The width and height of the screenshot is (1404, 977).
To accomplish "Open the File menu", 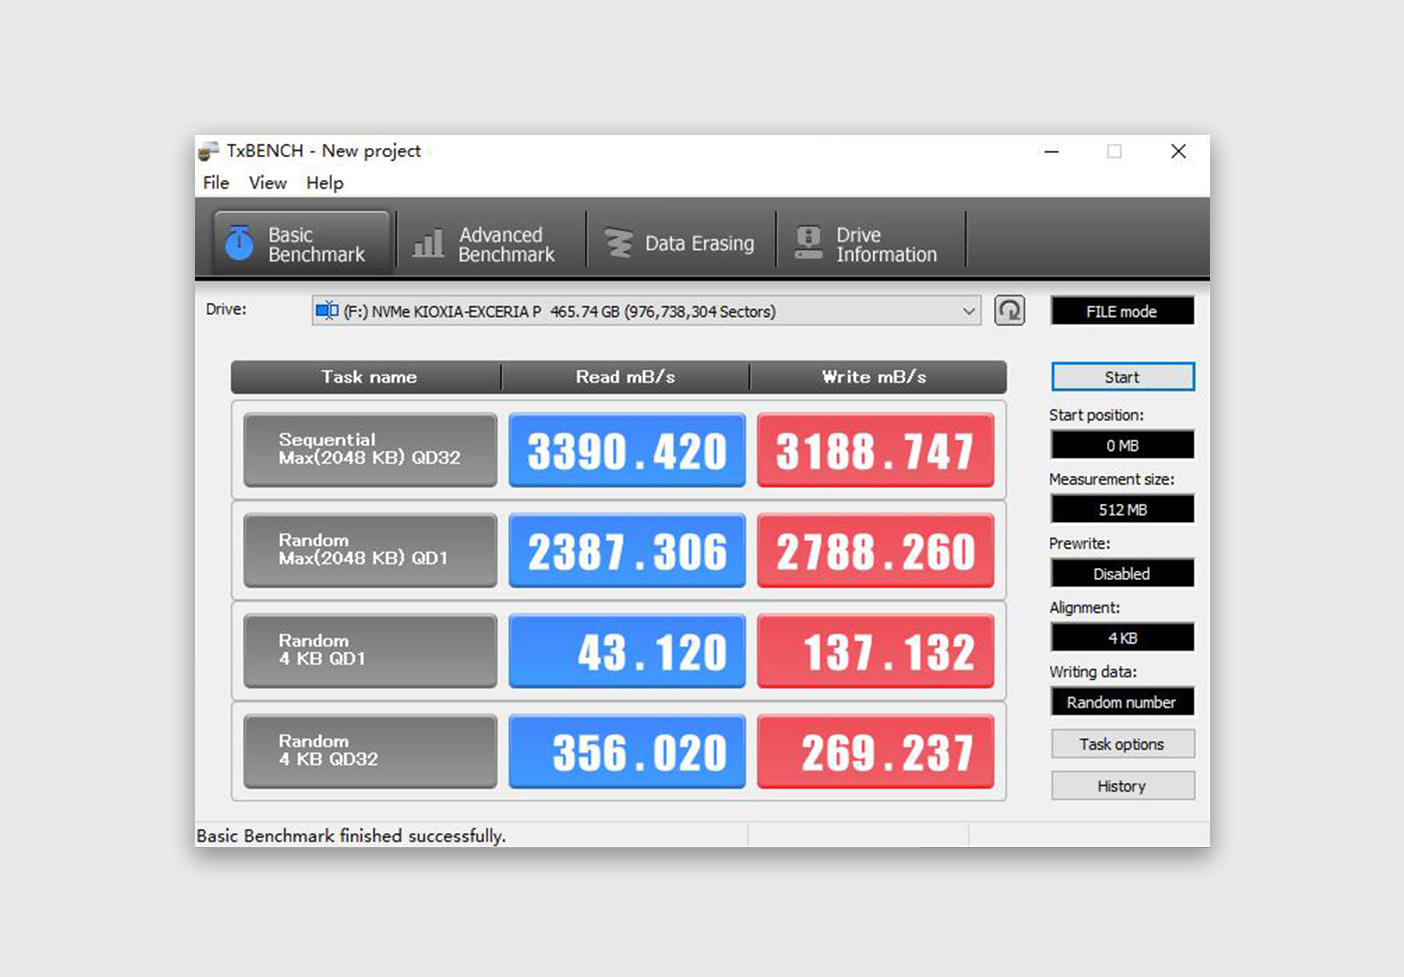I will point(216,183).
